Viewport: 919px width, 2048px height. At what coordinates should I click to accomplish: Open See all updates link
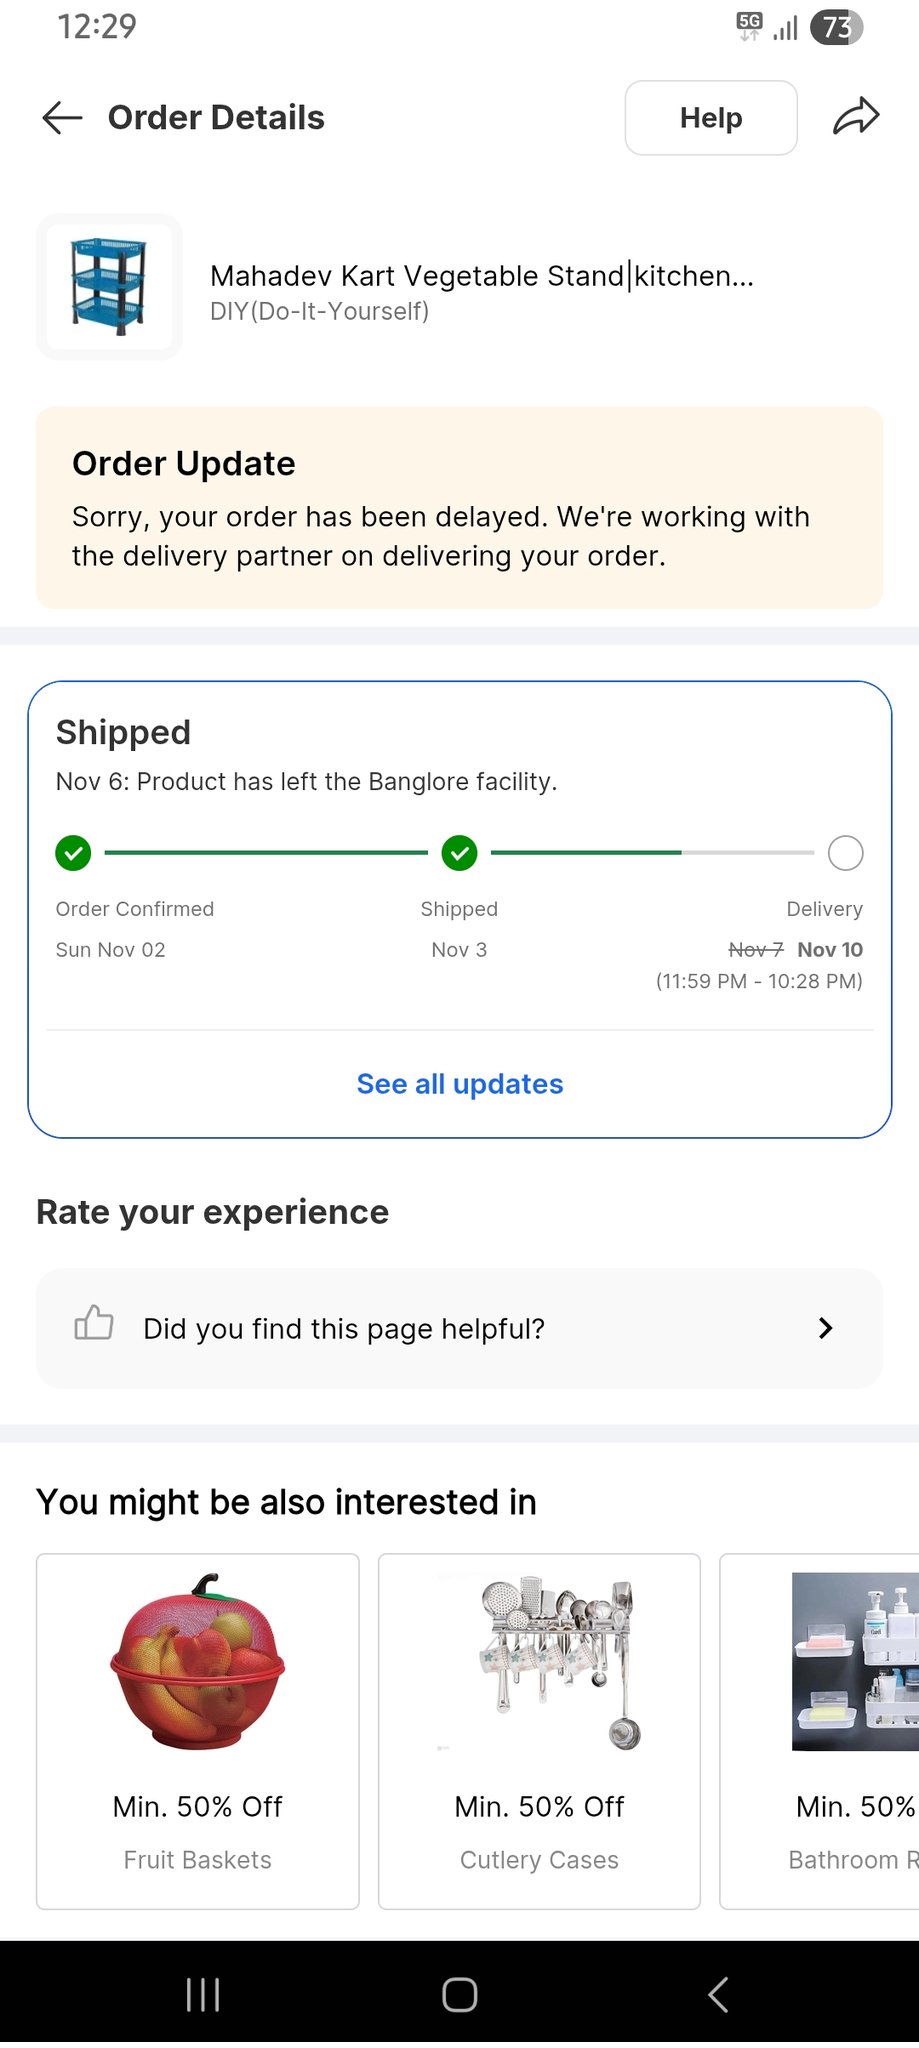point(460,1084)
